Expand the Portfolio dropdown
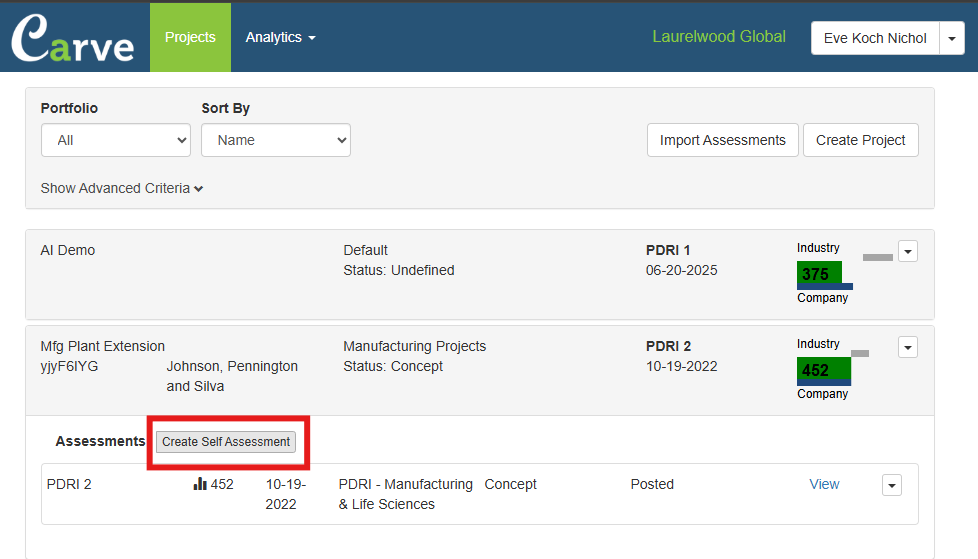Viewport: 978px width, 559px height. [116, 140]
